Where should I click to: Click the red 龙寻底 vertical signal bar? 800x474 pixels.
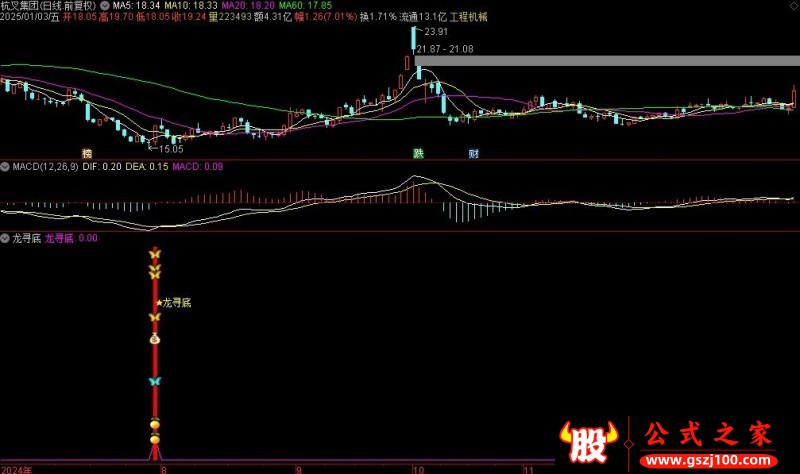(x=155, y=352)
